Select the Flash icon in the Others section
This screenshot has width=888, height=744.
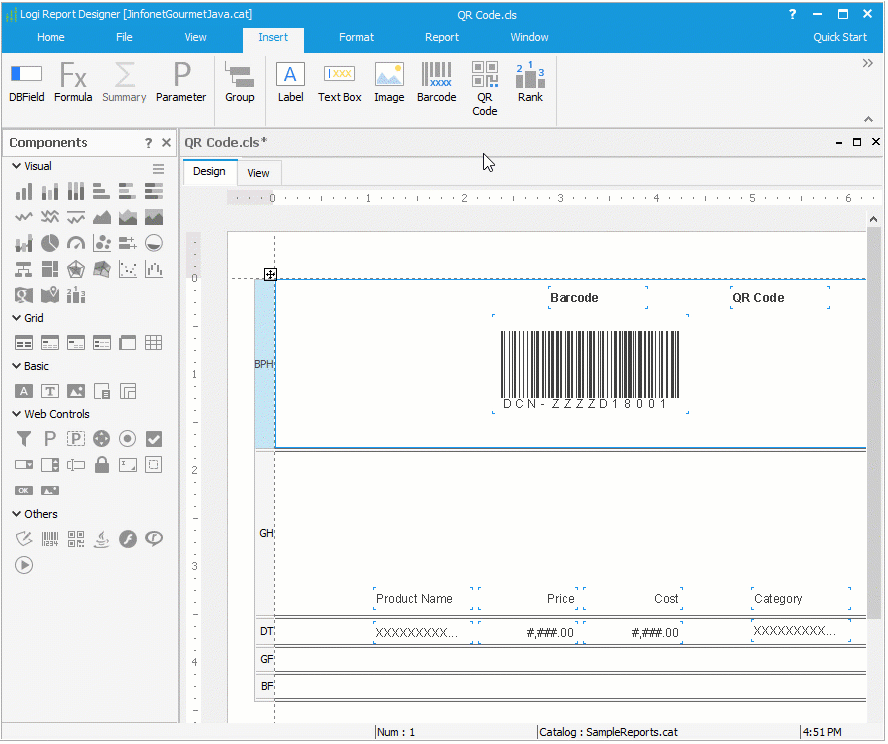128,538
